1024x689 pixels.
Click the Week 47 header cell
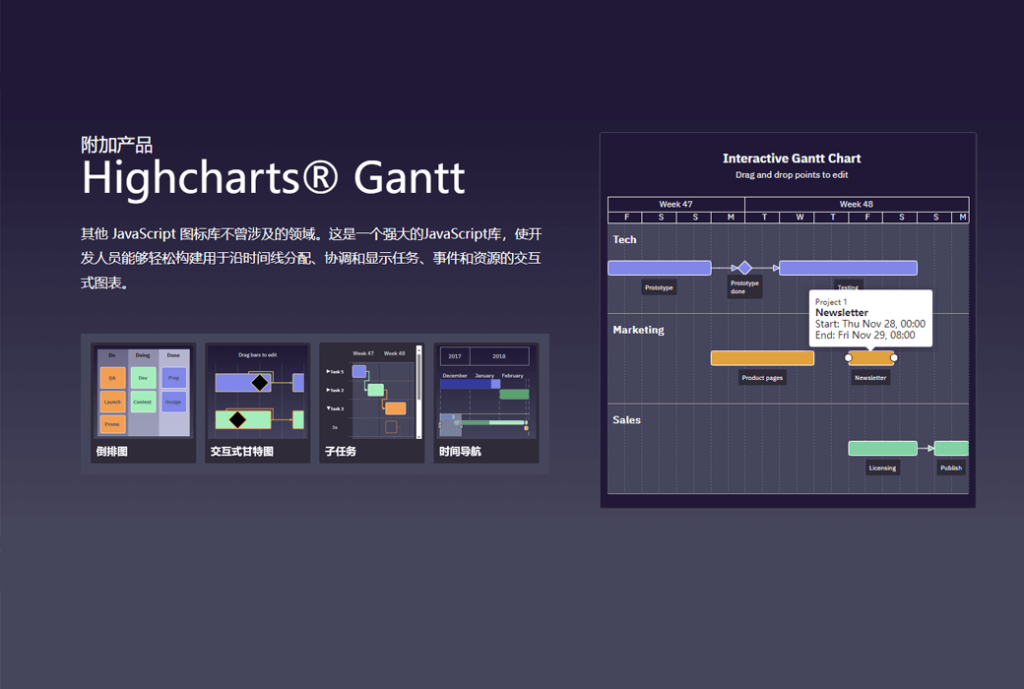point(676,204)
